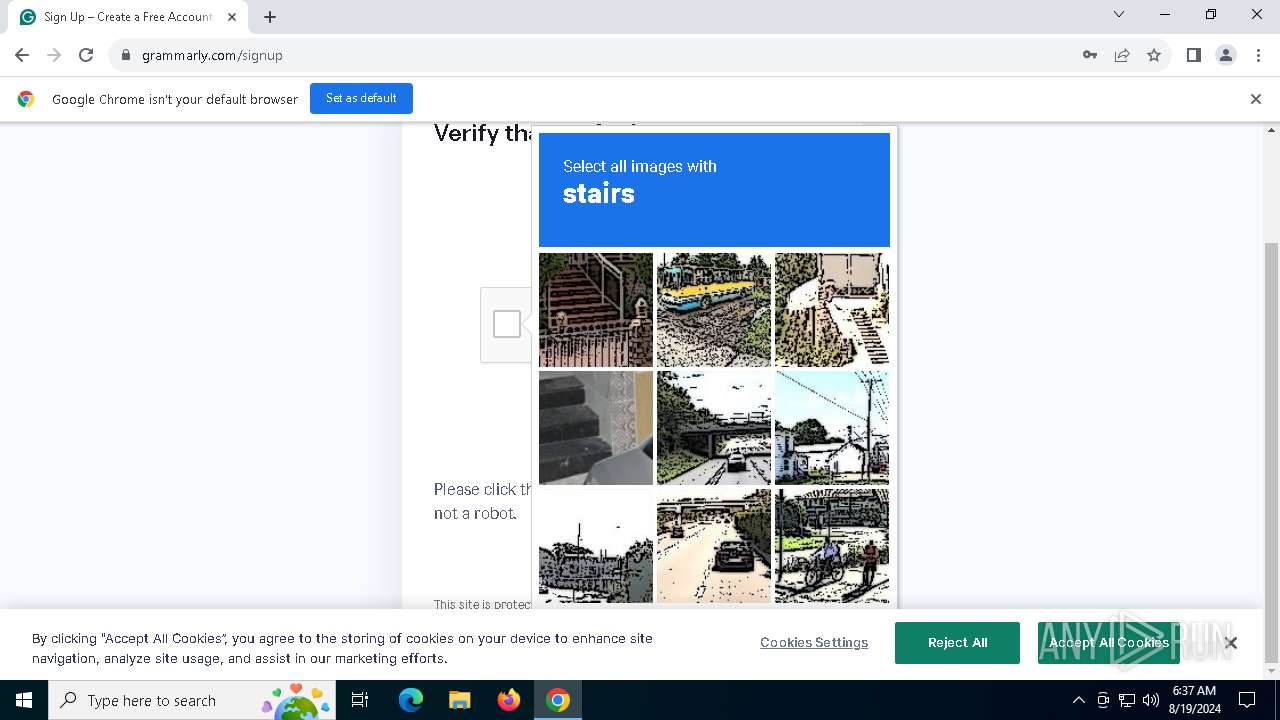The width and height of the screenshot is (1280, 720).
Task: Share this page icon
Action: click(x=1122, y=55)
